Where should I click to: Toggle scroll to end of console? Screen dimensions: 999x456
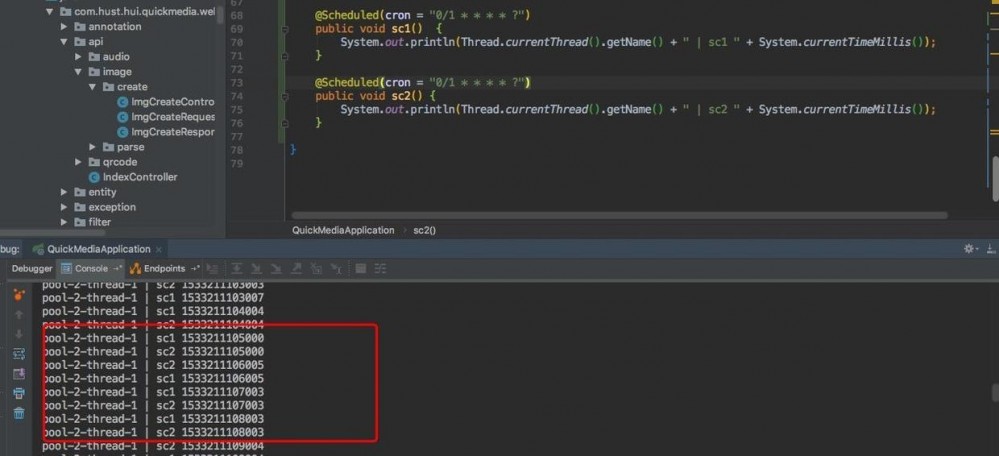tap(19, 374)
